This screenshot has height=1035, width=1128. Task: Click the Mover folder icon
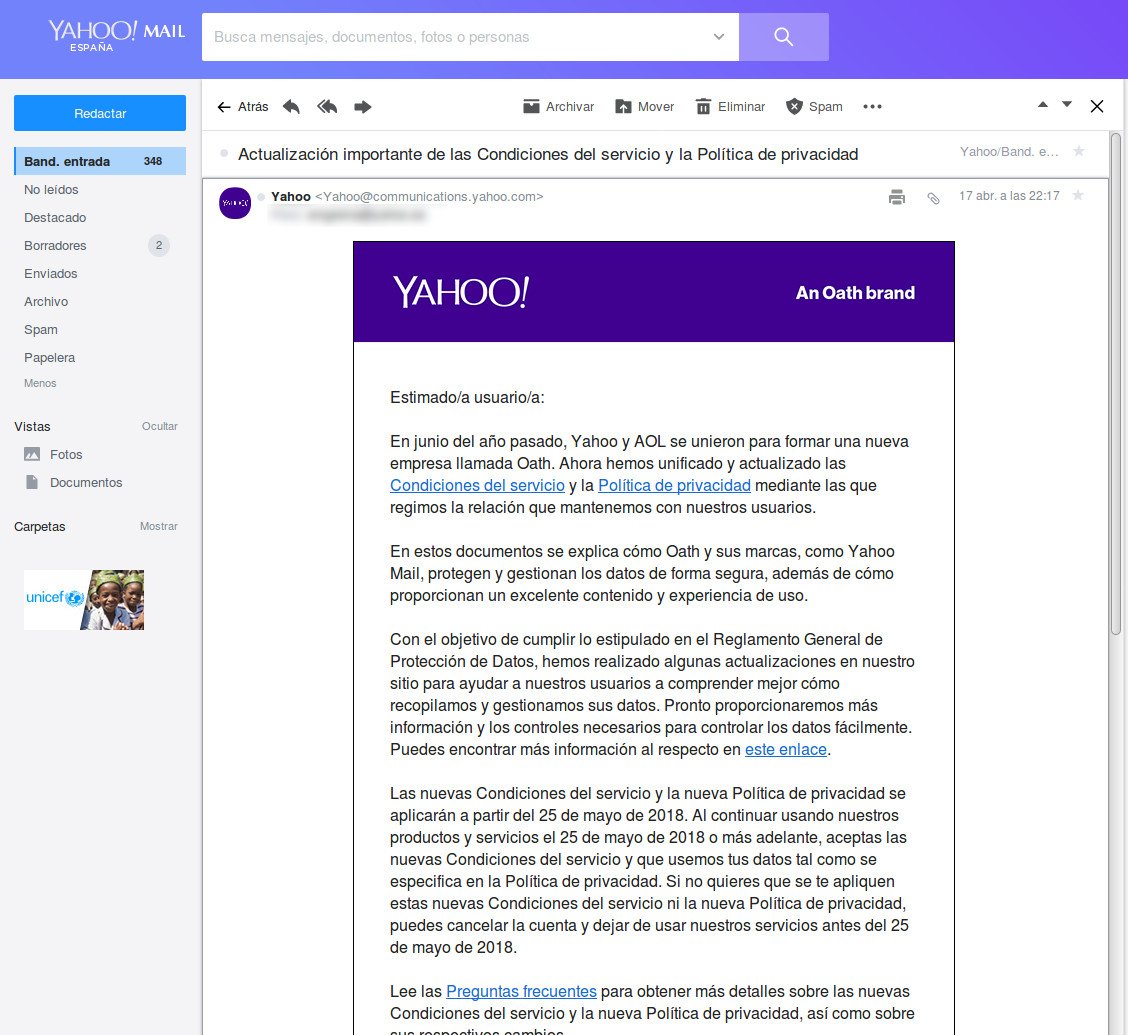click(623, 106)
